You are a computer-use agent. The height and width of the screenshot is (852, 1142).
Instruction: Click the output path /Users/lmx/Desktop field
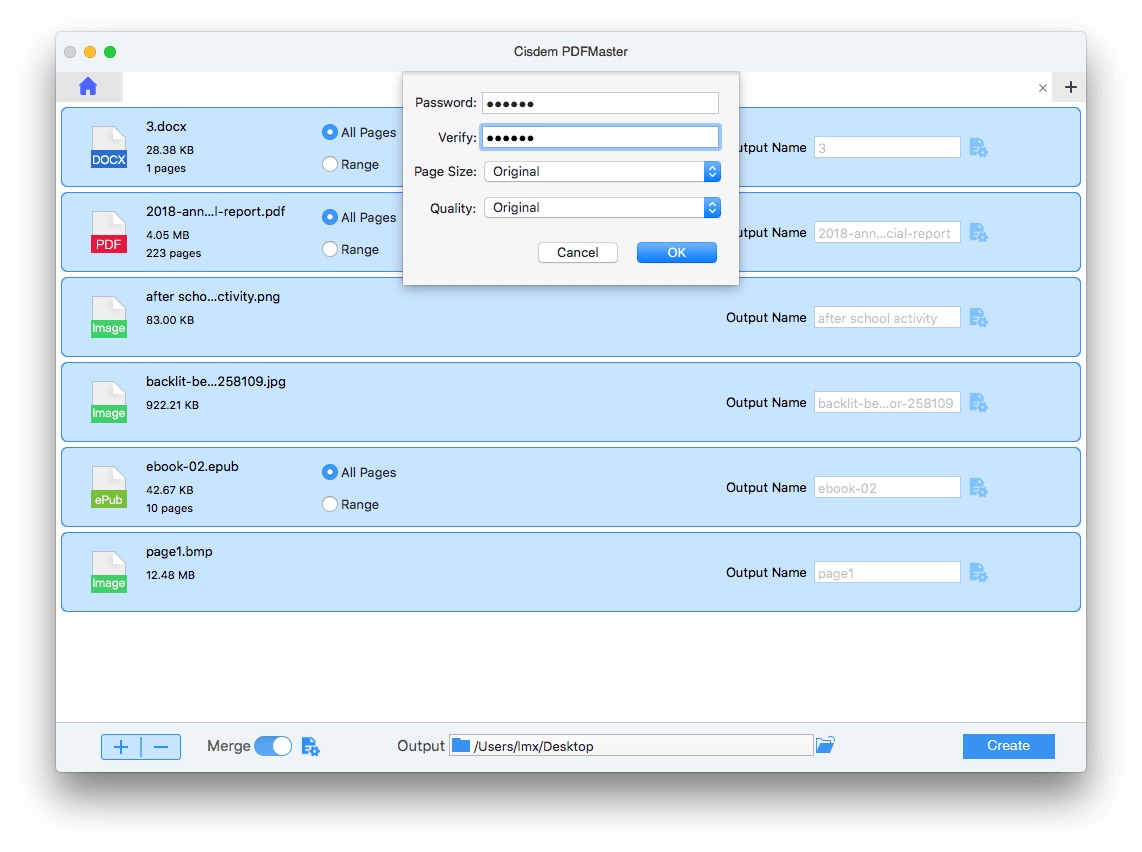[x=631, y=746]
